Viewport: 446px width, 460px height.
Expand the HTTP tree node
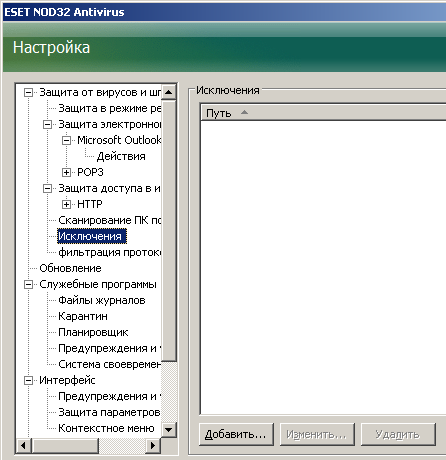pyautogui.click(x=67, y=204)
